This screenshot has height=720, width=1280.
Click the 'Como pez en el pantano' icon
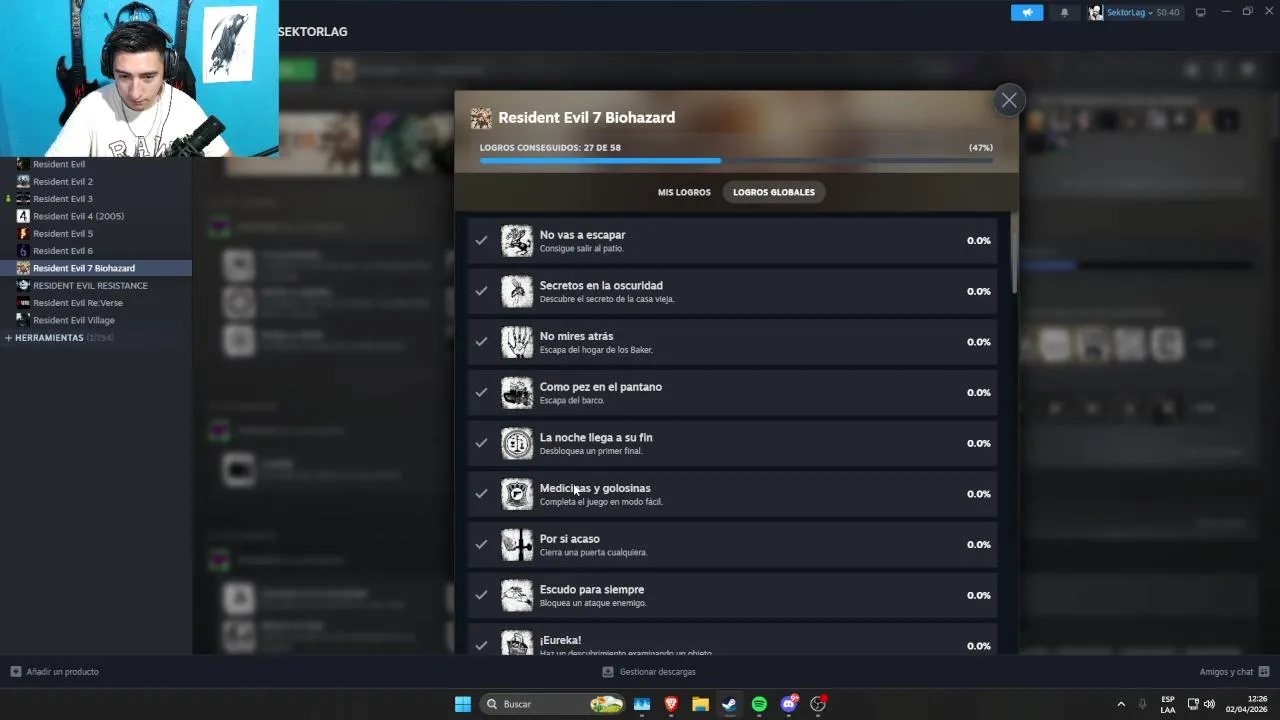517,393
